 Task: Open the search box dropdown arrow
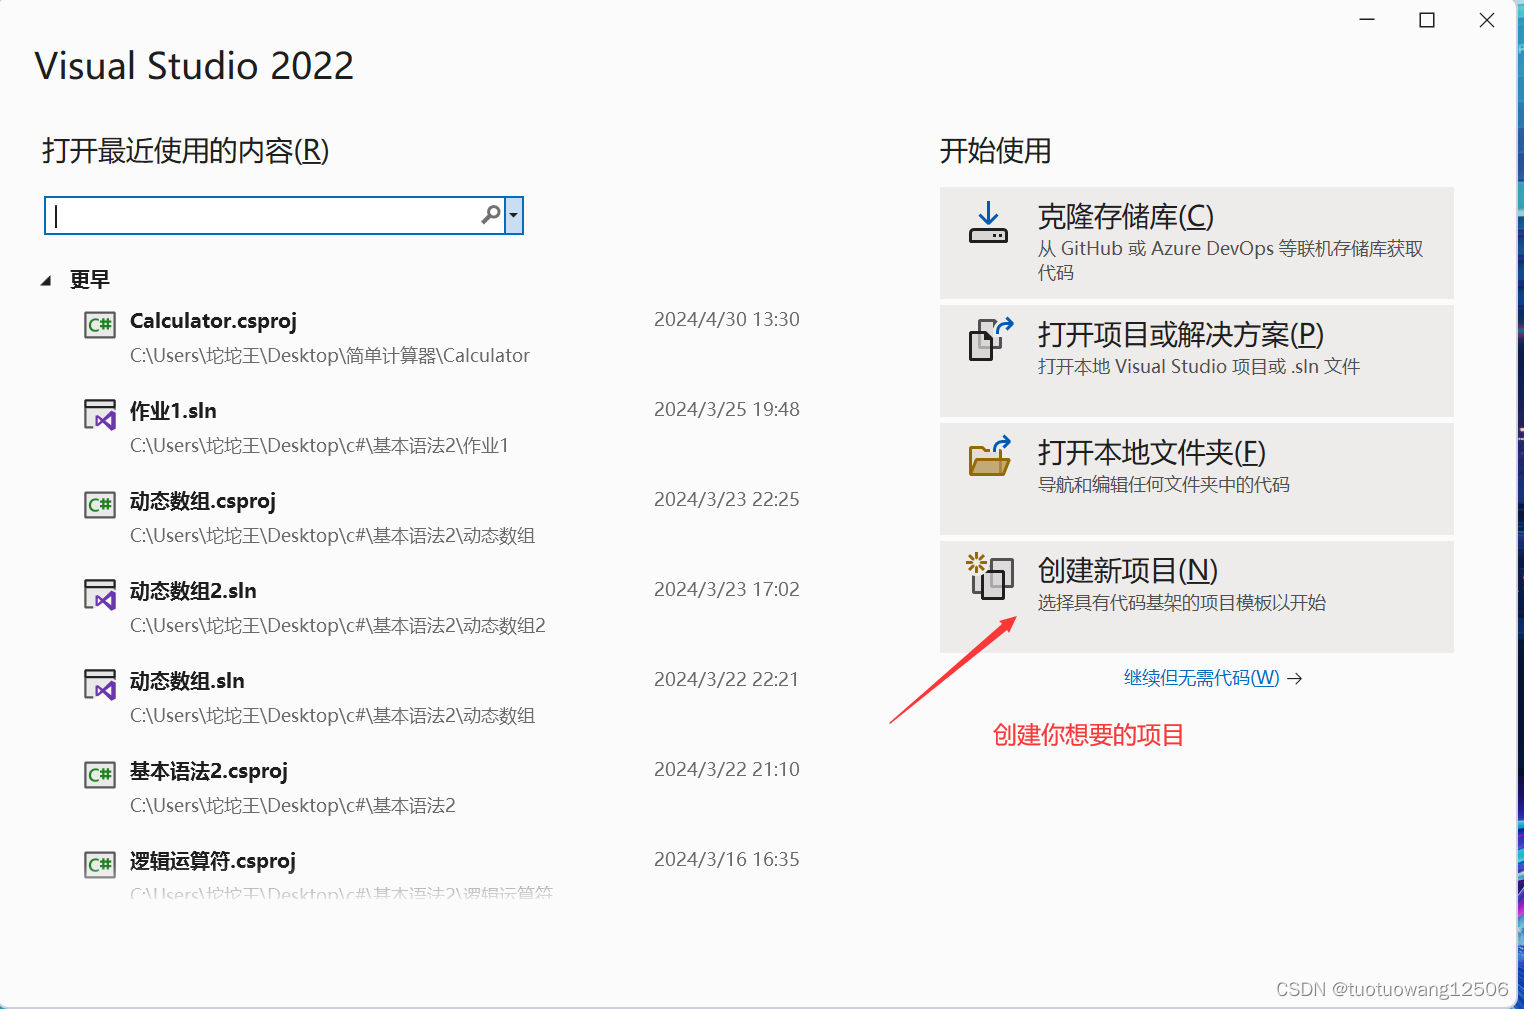pyautogui.click(x=514, y=215)
